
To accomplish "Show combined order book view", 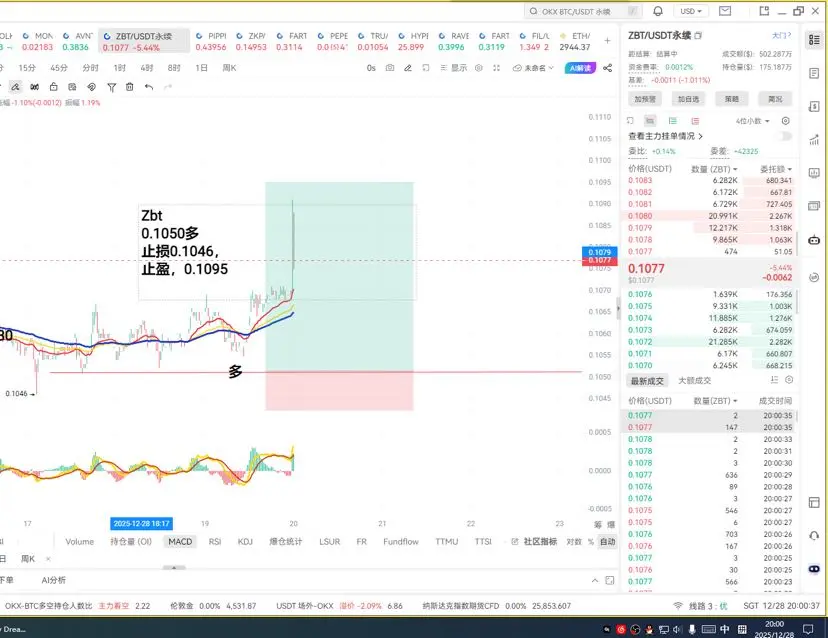I will (x=650, y=121).
